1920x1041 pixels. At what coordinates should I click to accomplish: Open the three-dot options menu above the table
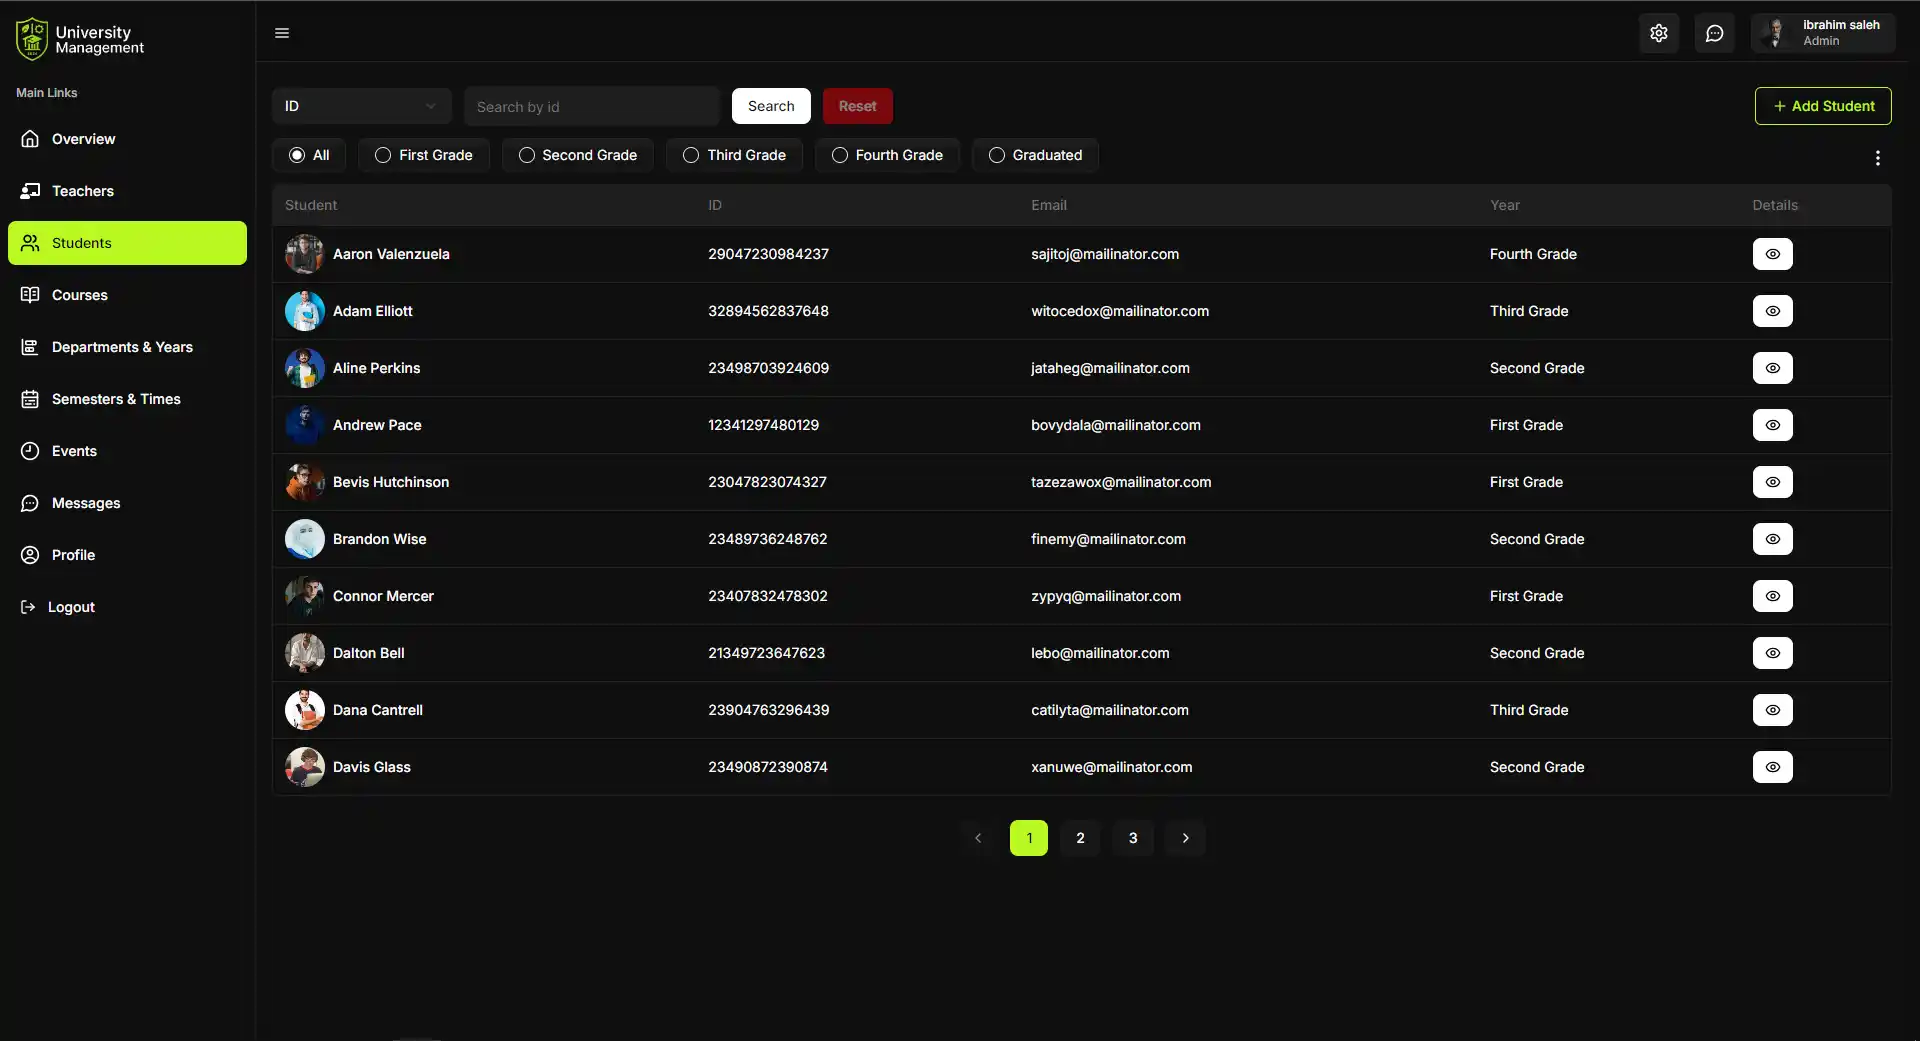1877,158
